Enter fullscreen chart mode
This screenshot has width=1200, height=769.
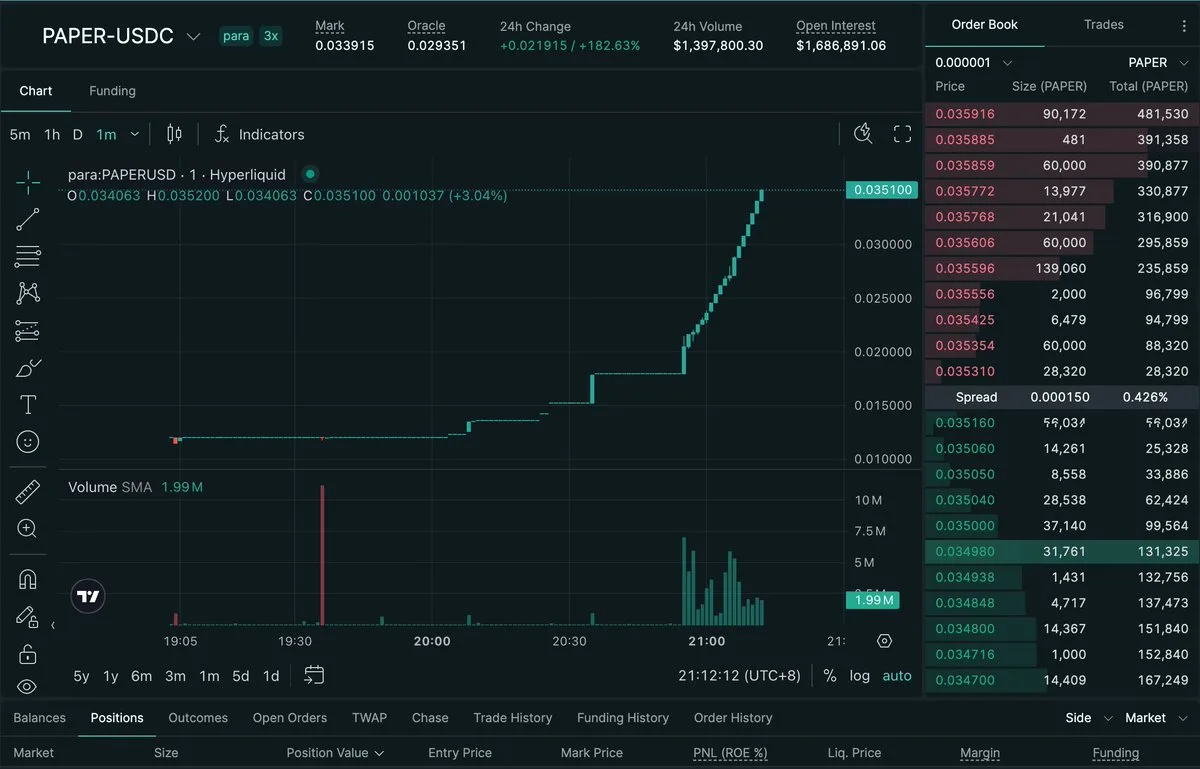[x=902, y=134]
